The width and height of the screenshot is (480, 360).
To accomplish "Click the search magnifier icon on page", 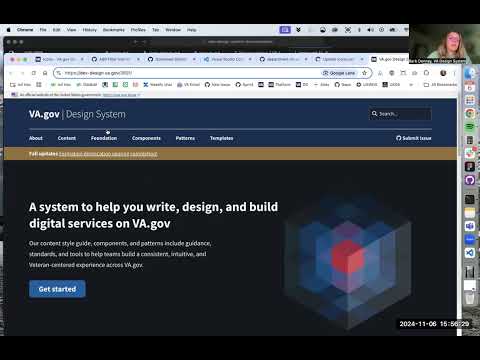I will [x=374, y=114].
